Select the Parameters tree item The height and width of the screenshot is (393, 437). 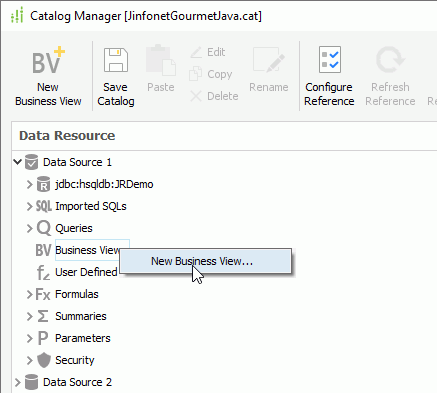[83, 338]
